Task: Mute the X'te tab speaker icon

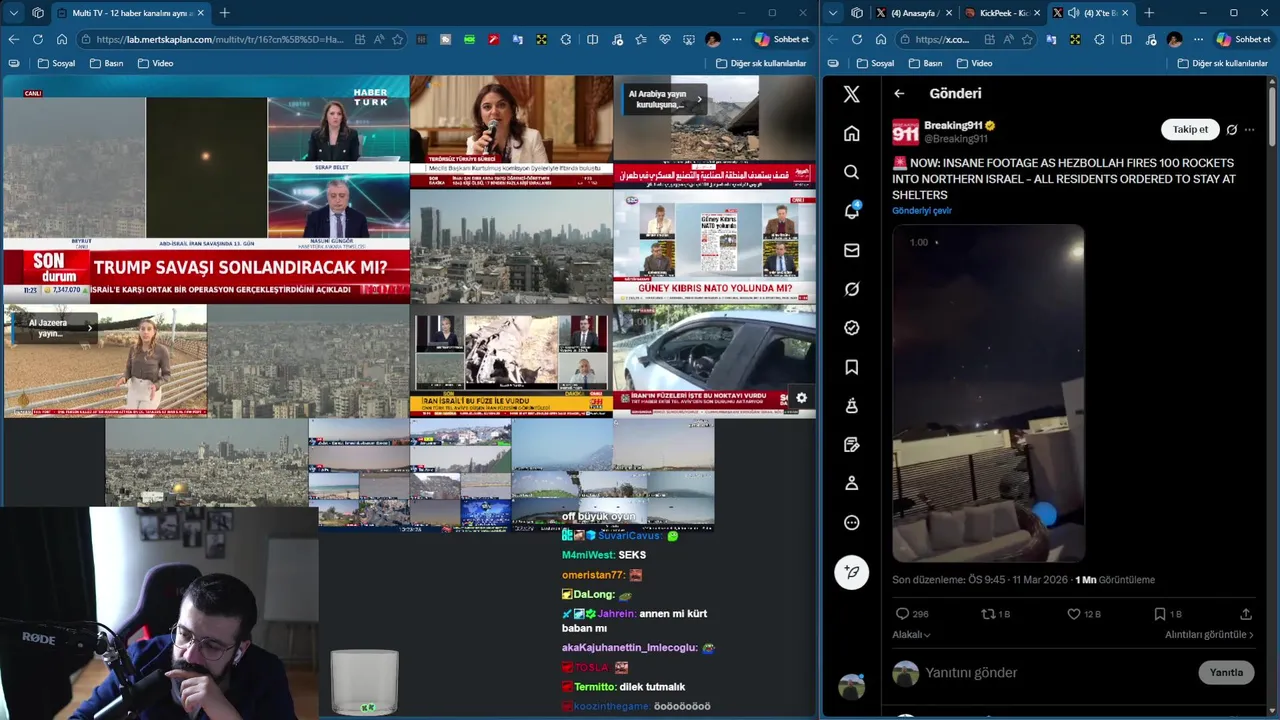Action: pyautogui.click(x=1073, y=13)
